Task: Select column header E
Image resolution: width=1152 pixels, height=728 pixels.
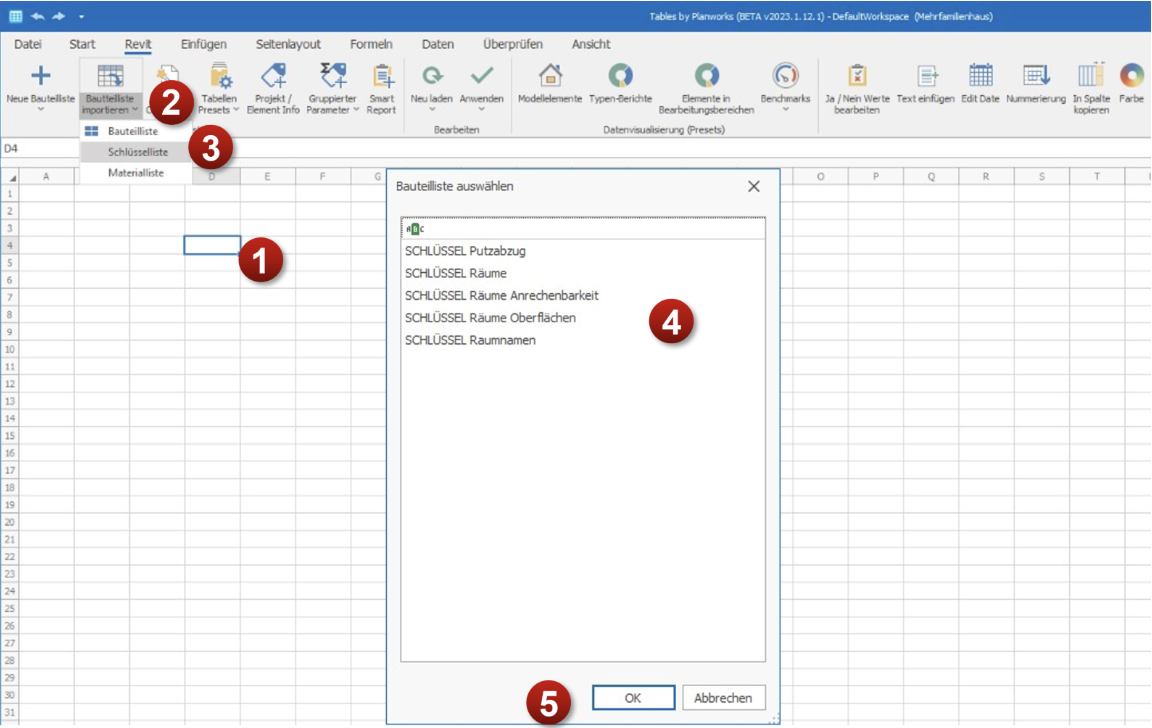Action: tap(267, 176)
